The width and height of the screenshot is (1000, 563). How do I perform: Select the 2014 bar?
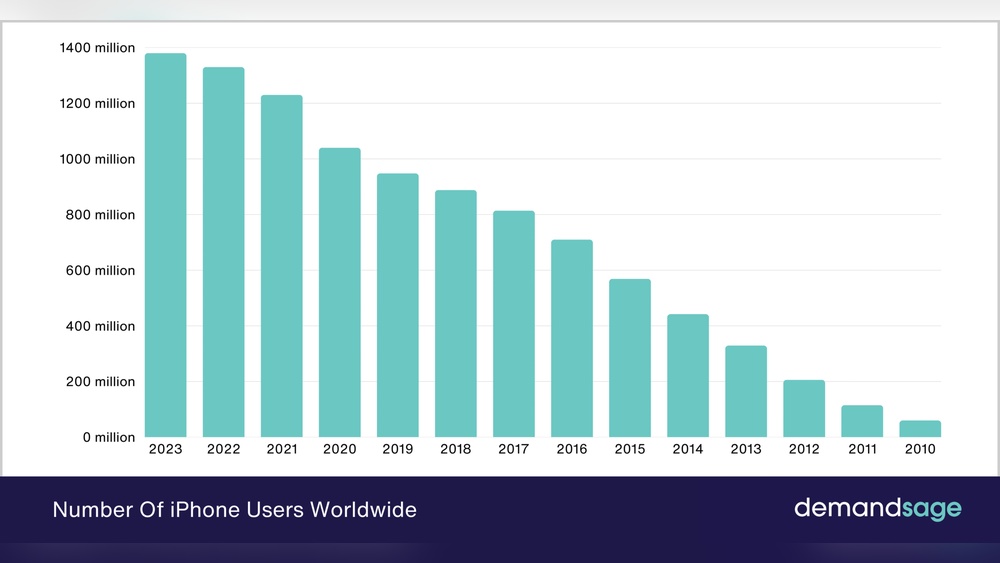coord(688,376)
